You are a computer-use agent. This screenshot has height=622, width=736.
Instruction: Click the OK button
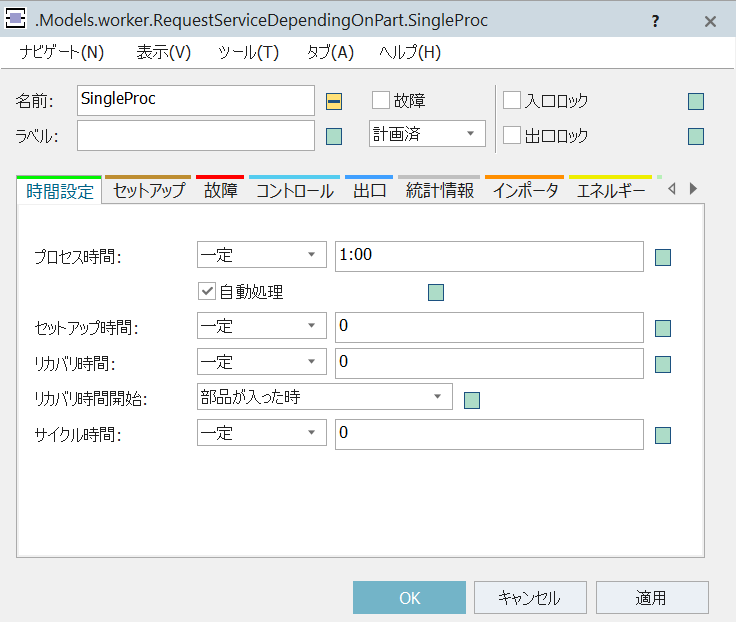click(409, 598)
